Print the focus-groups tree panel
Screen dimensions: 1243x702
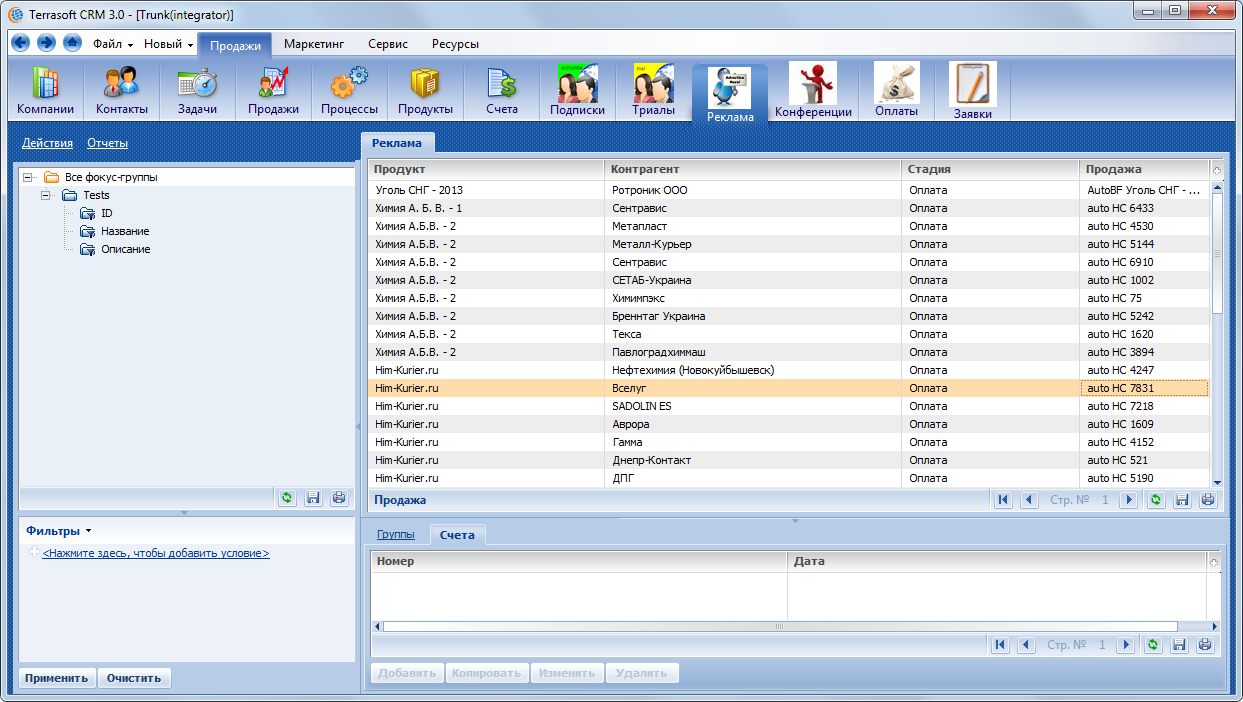pos(339,498)
